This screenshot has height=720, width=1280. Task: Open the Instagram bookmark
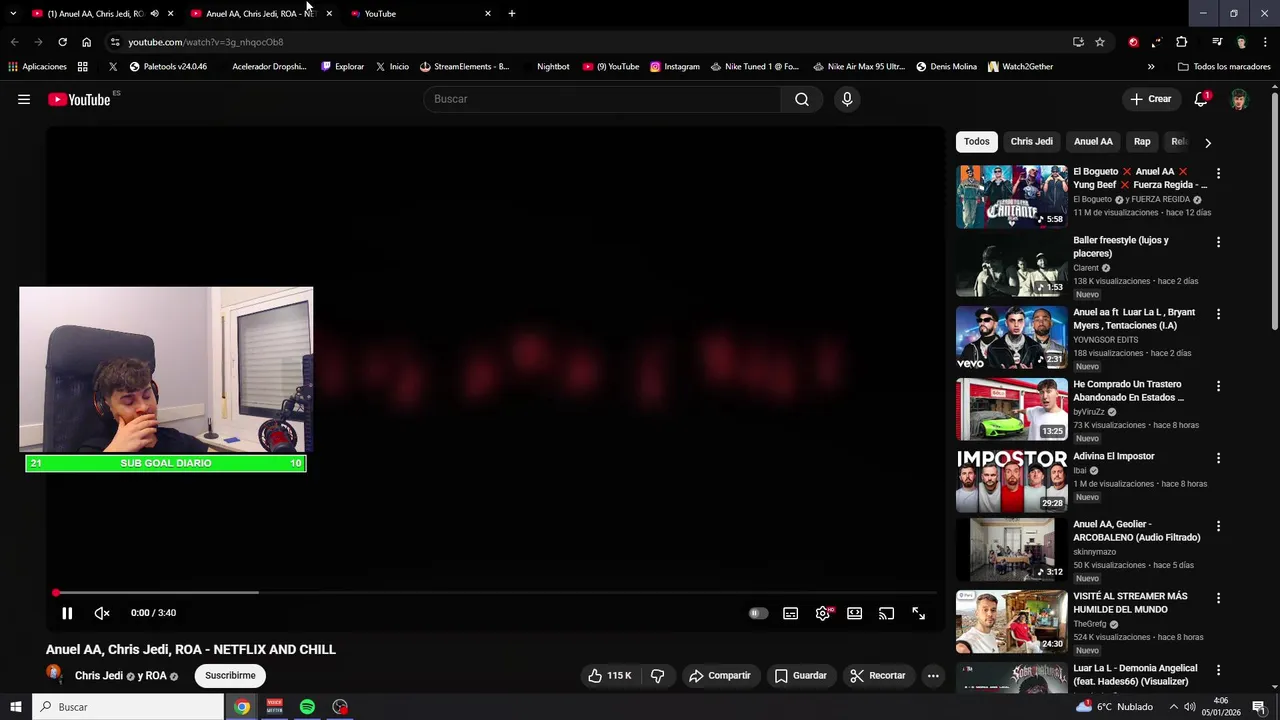click(x=675, y=67)
